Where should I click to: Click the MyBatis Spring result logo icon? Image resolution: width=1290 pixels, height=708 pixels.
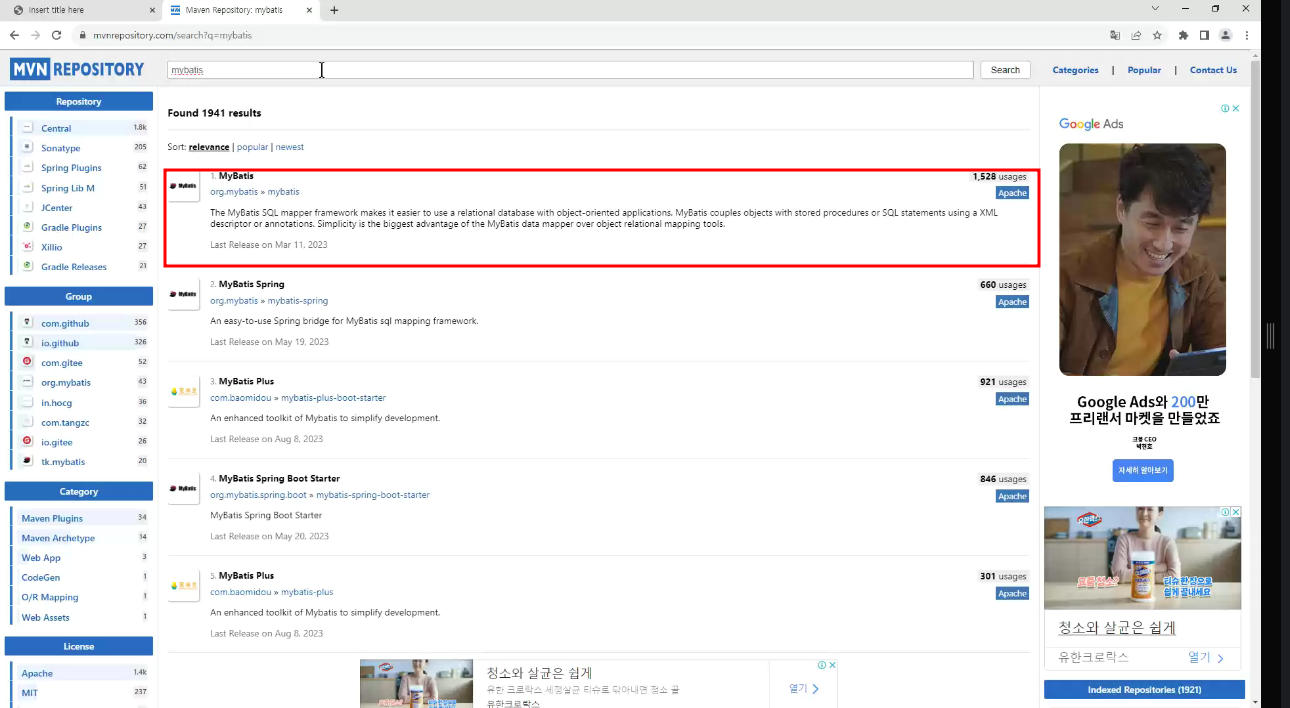click(x=184, y=294)
